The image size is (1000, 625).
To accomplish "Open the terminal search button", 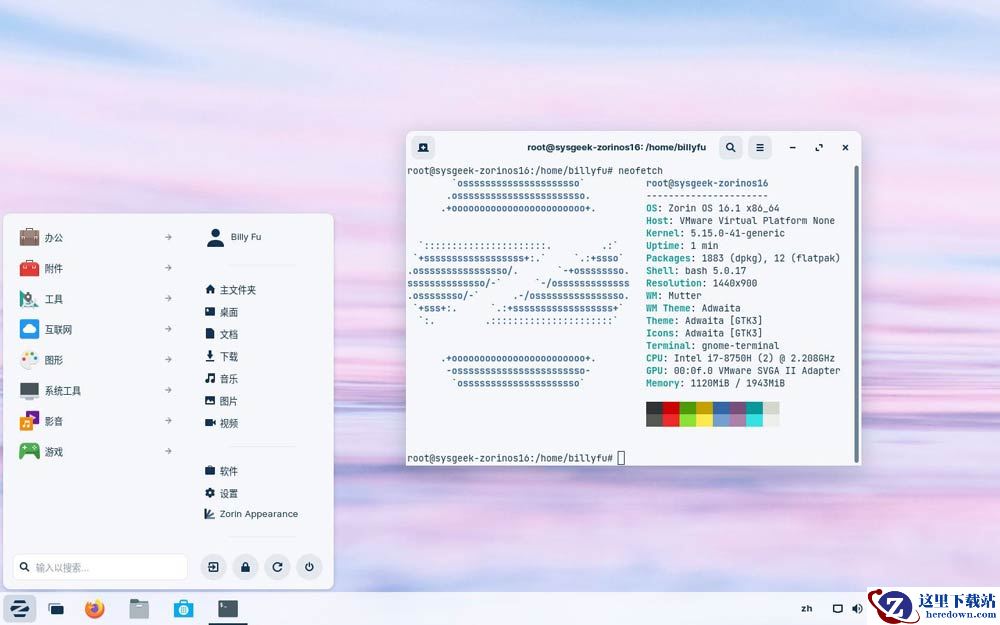I will click(731, 147).
